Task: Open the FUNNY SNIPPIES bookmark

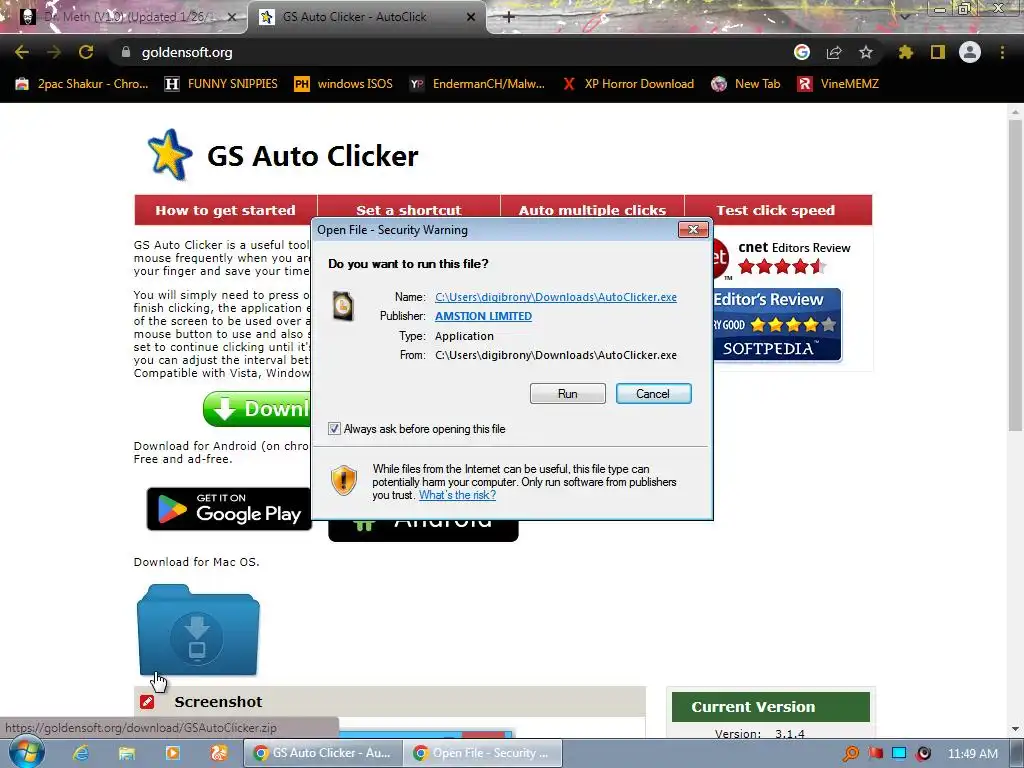Action: [x=221, y=84]
